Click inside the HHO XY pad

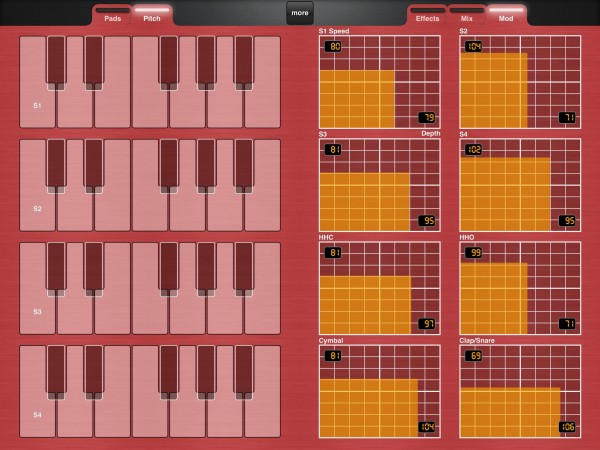(520, 288)
